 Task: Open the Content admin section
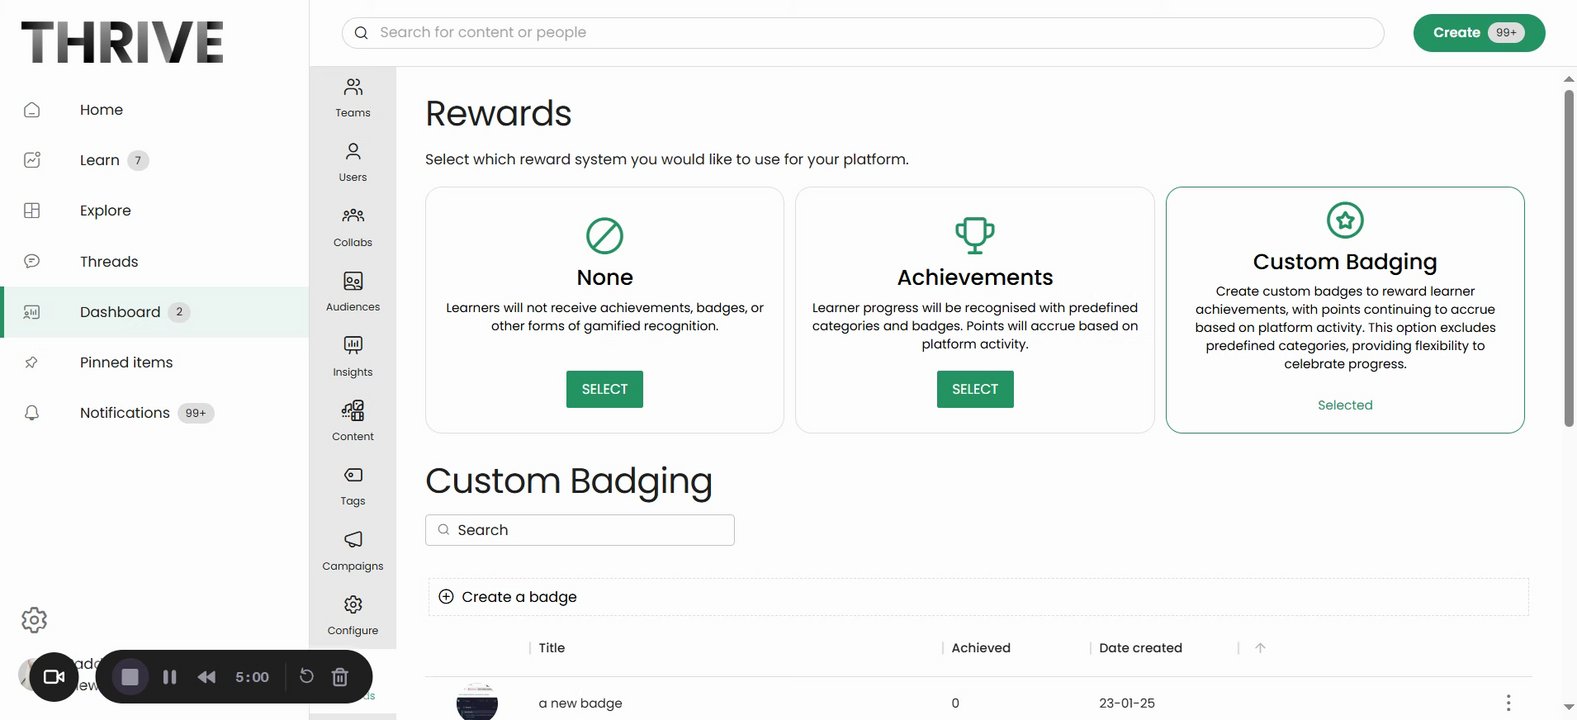353,421
